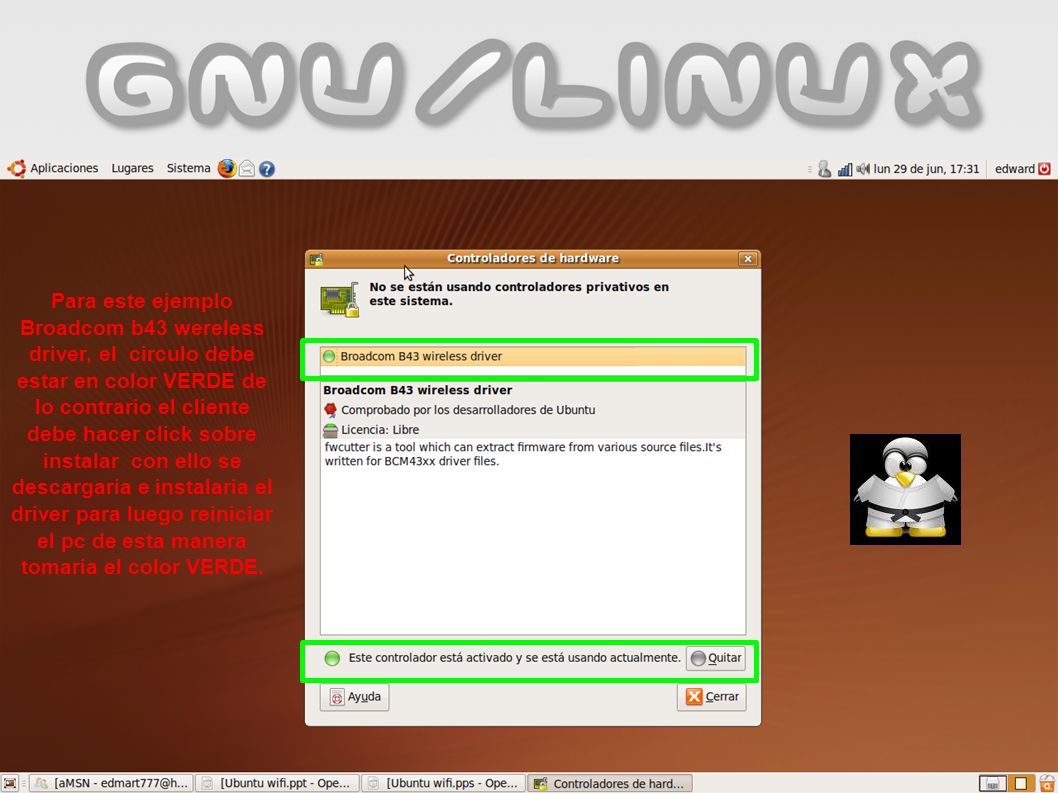
Task: Click 'Este controlador está activado' status text
Action: point(515,658)
